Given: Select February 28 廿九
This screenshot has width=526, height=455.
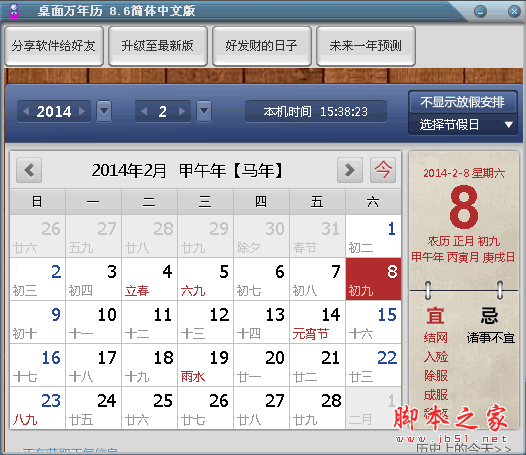Looking at the screenshot, I should tap(318, 408).
